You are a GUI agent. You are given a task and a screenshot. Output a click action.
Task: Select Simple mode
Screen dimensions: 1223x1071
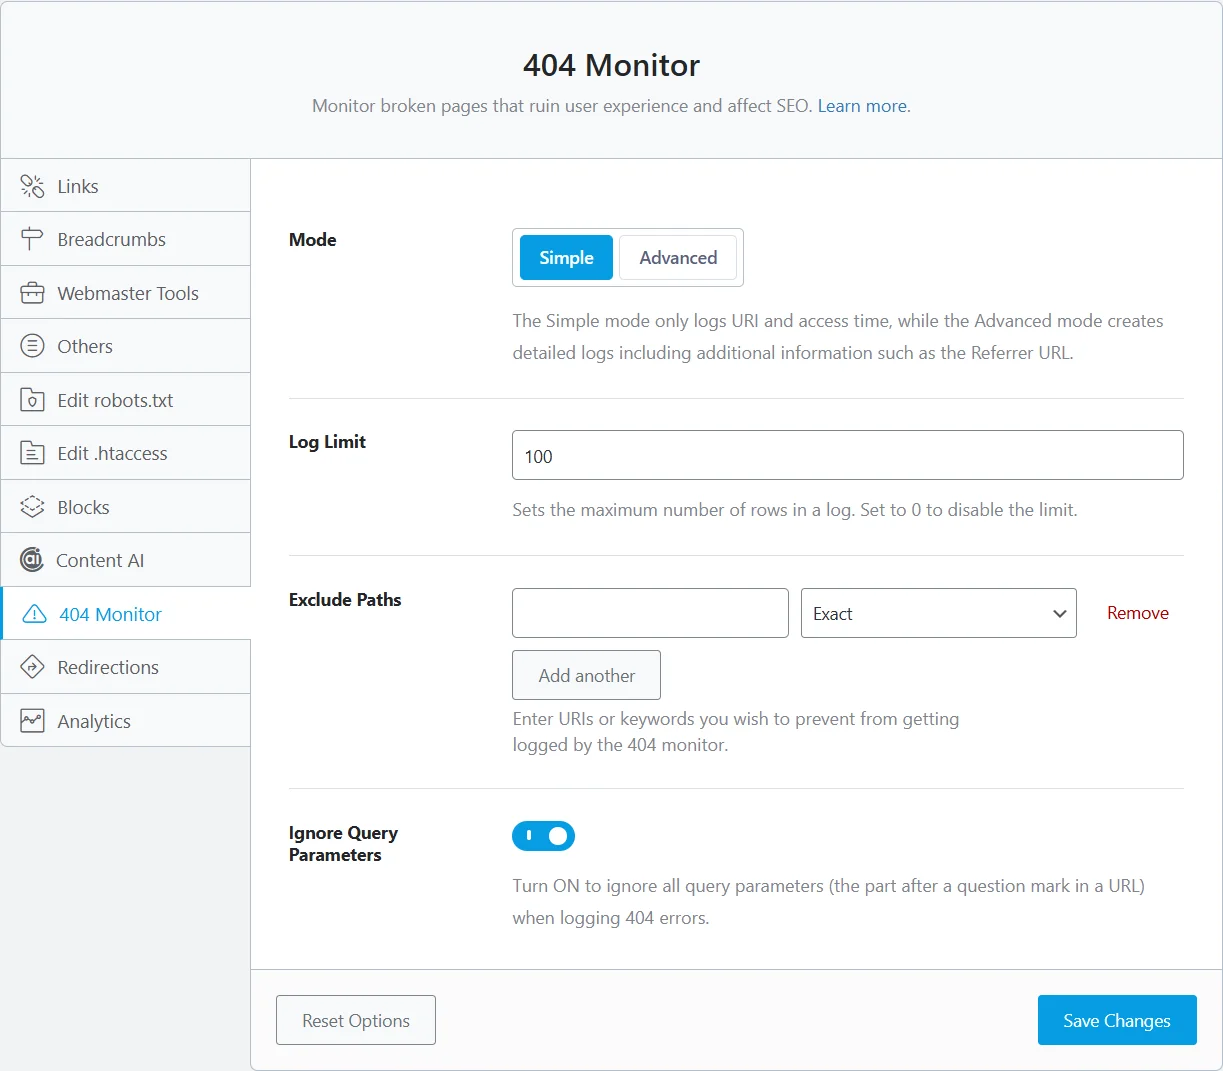pyautogui.click(x=566, y=258)
